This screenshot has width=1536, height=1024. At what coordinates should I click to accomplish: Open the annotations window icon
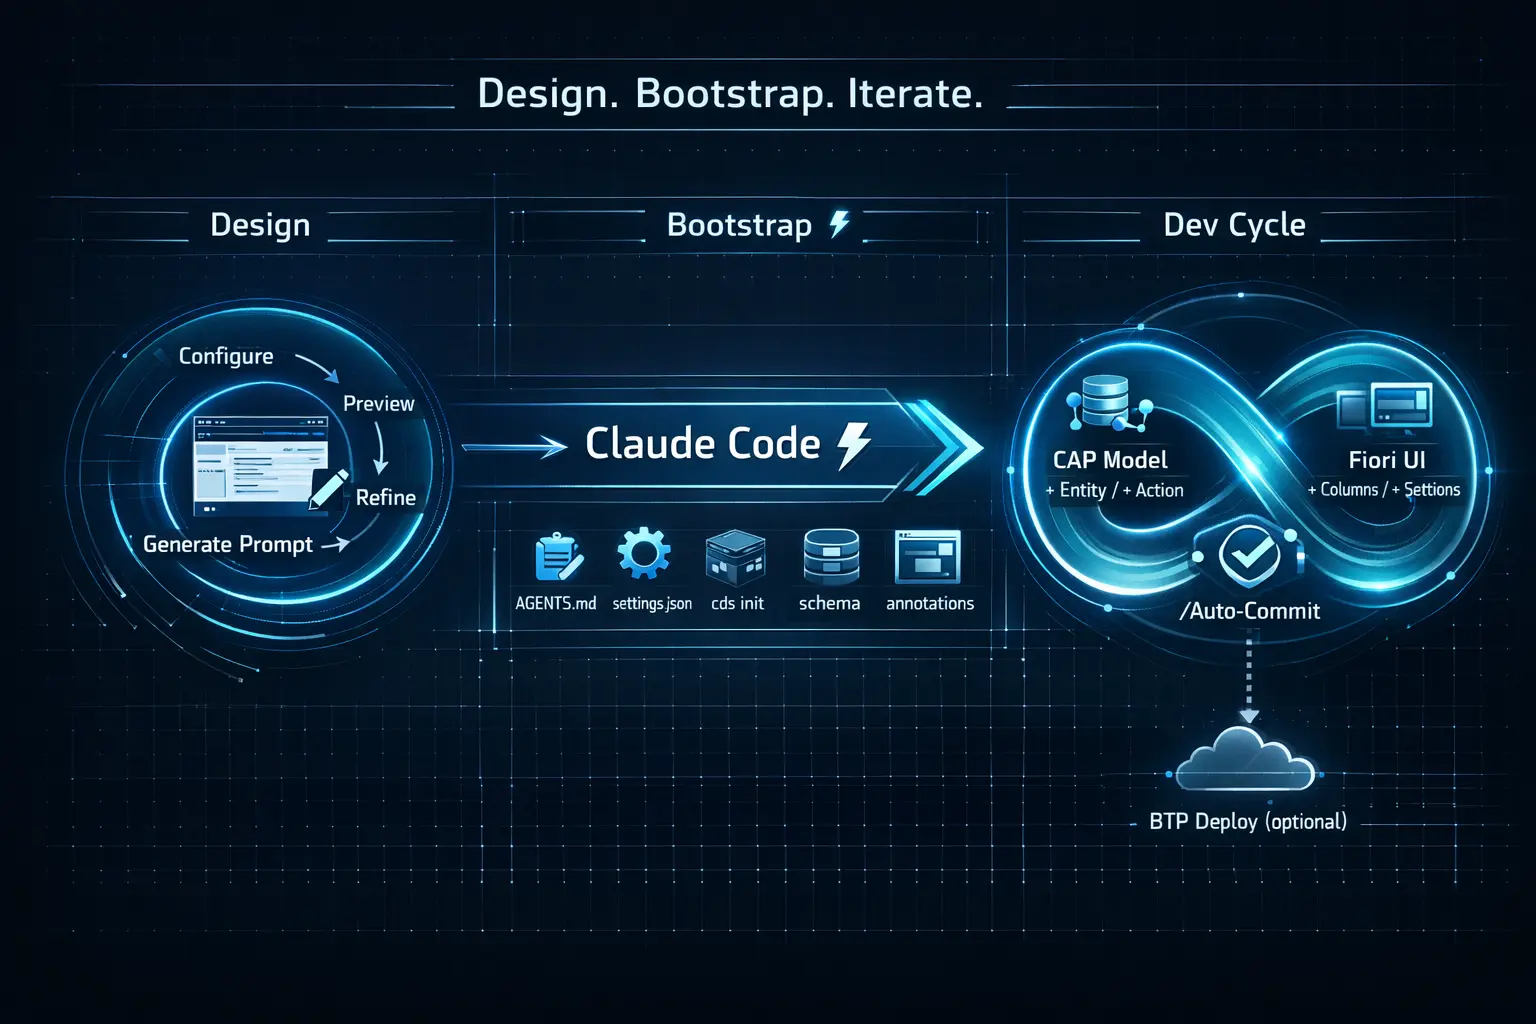point(927,557)
